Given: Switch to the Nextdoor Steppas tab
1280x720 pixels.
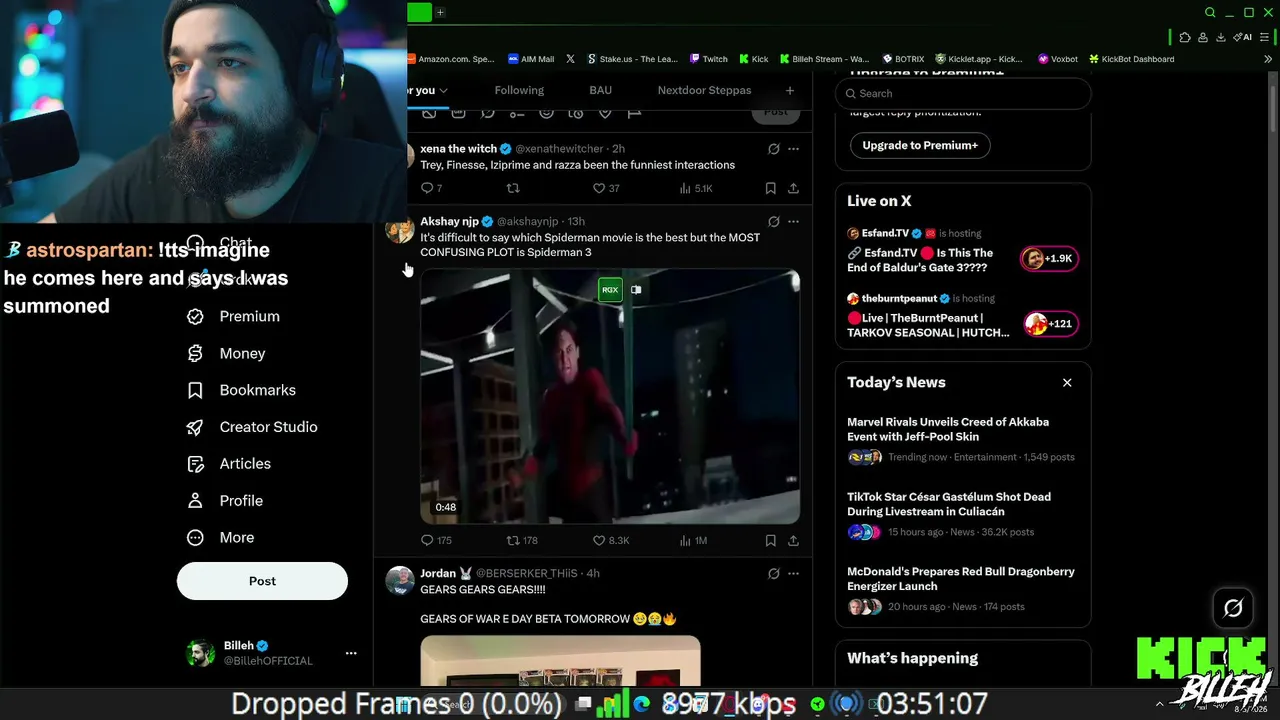Looking at the screenshot, I should 704,90.
